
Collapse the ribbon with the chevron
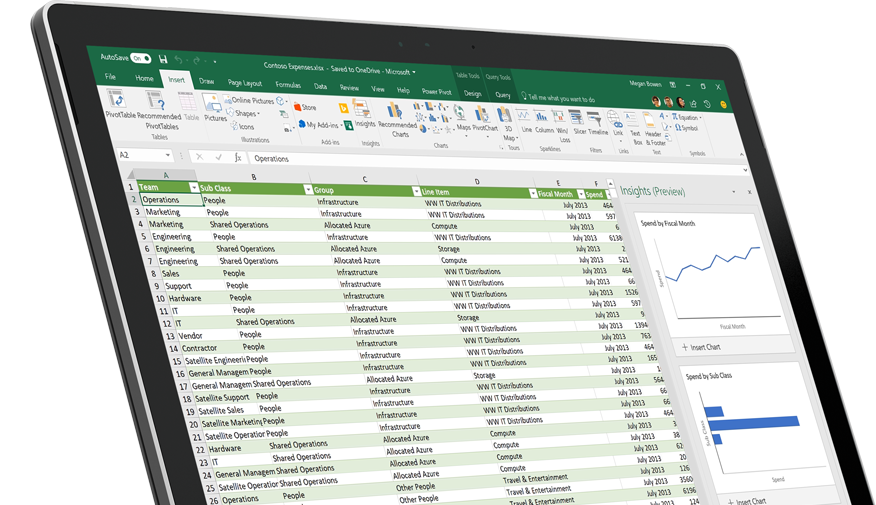[741, 155]
